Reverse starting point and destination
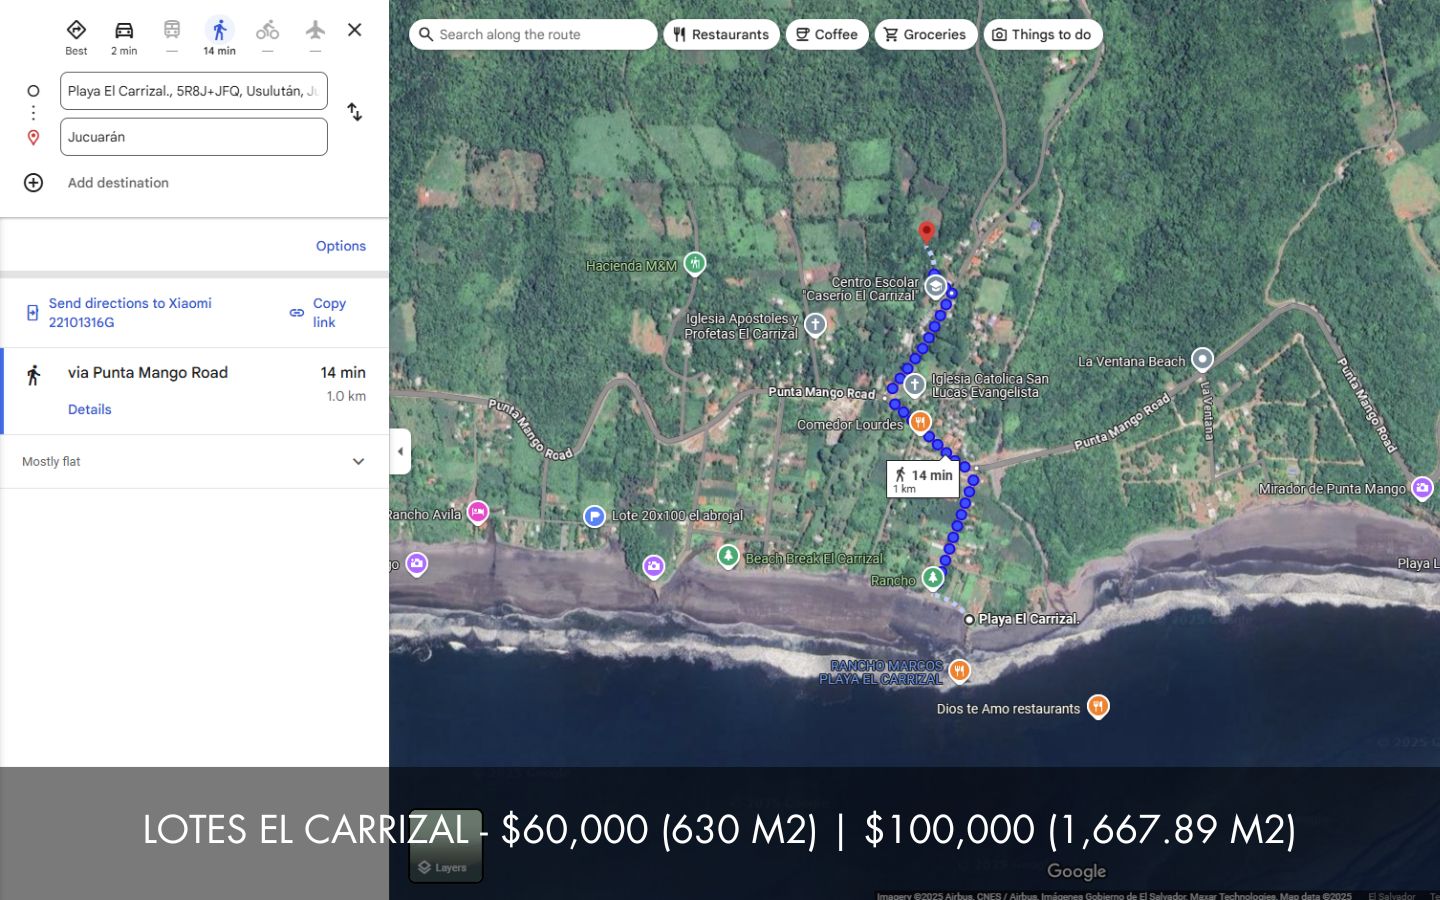The image size is (1440, 900). point(355,112)
